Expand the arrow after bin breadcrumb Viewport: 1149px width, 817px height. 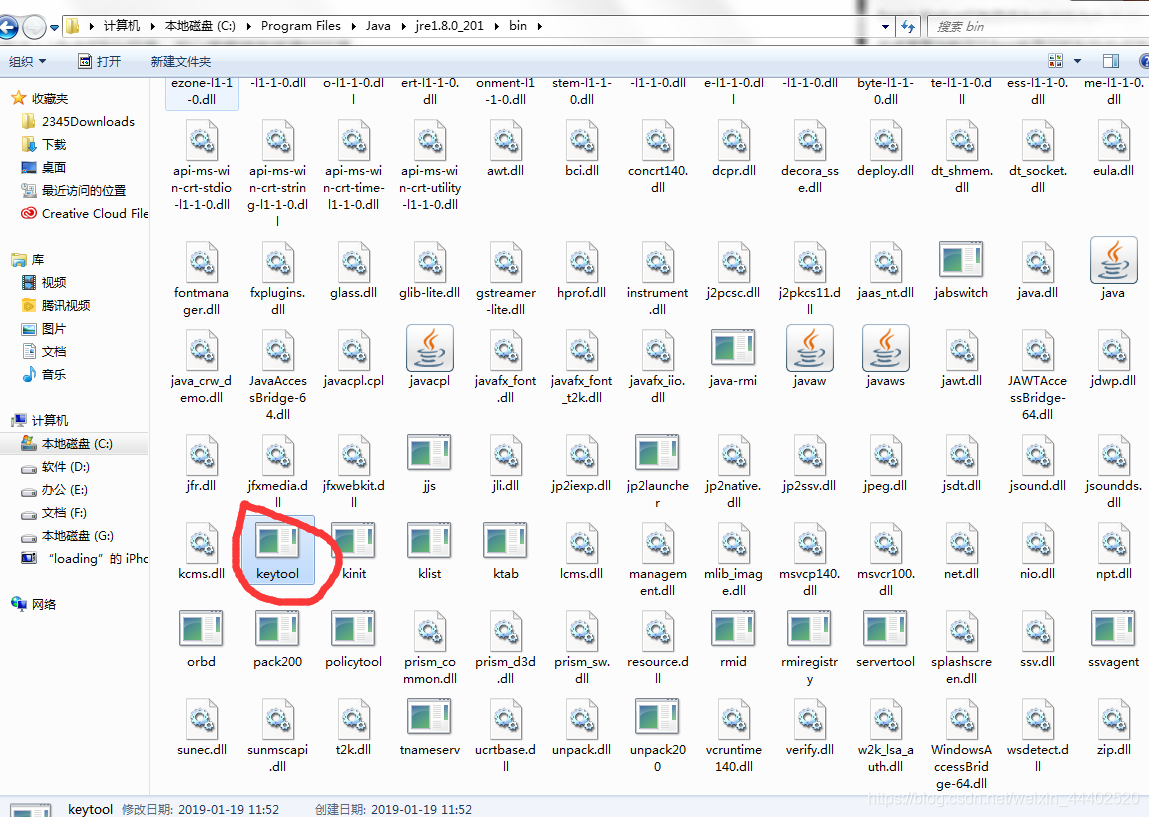[540, 26]
